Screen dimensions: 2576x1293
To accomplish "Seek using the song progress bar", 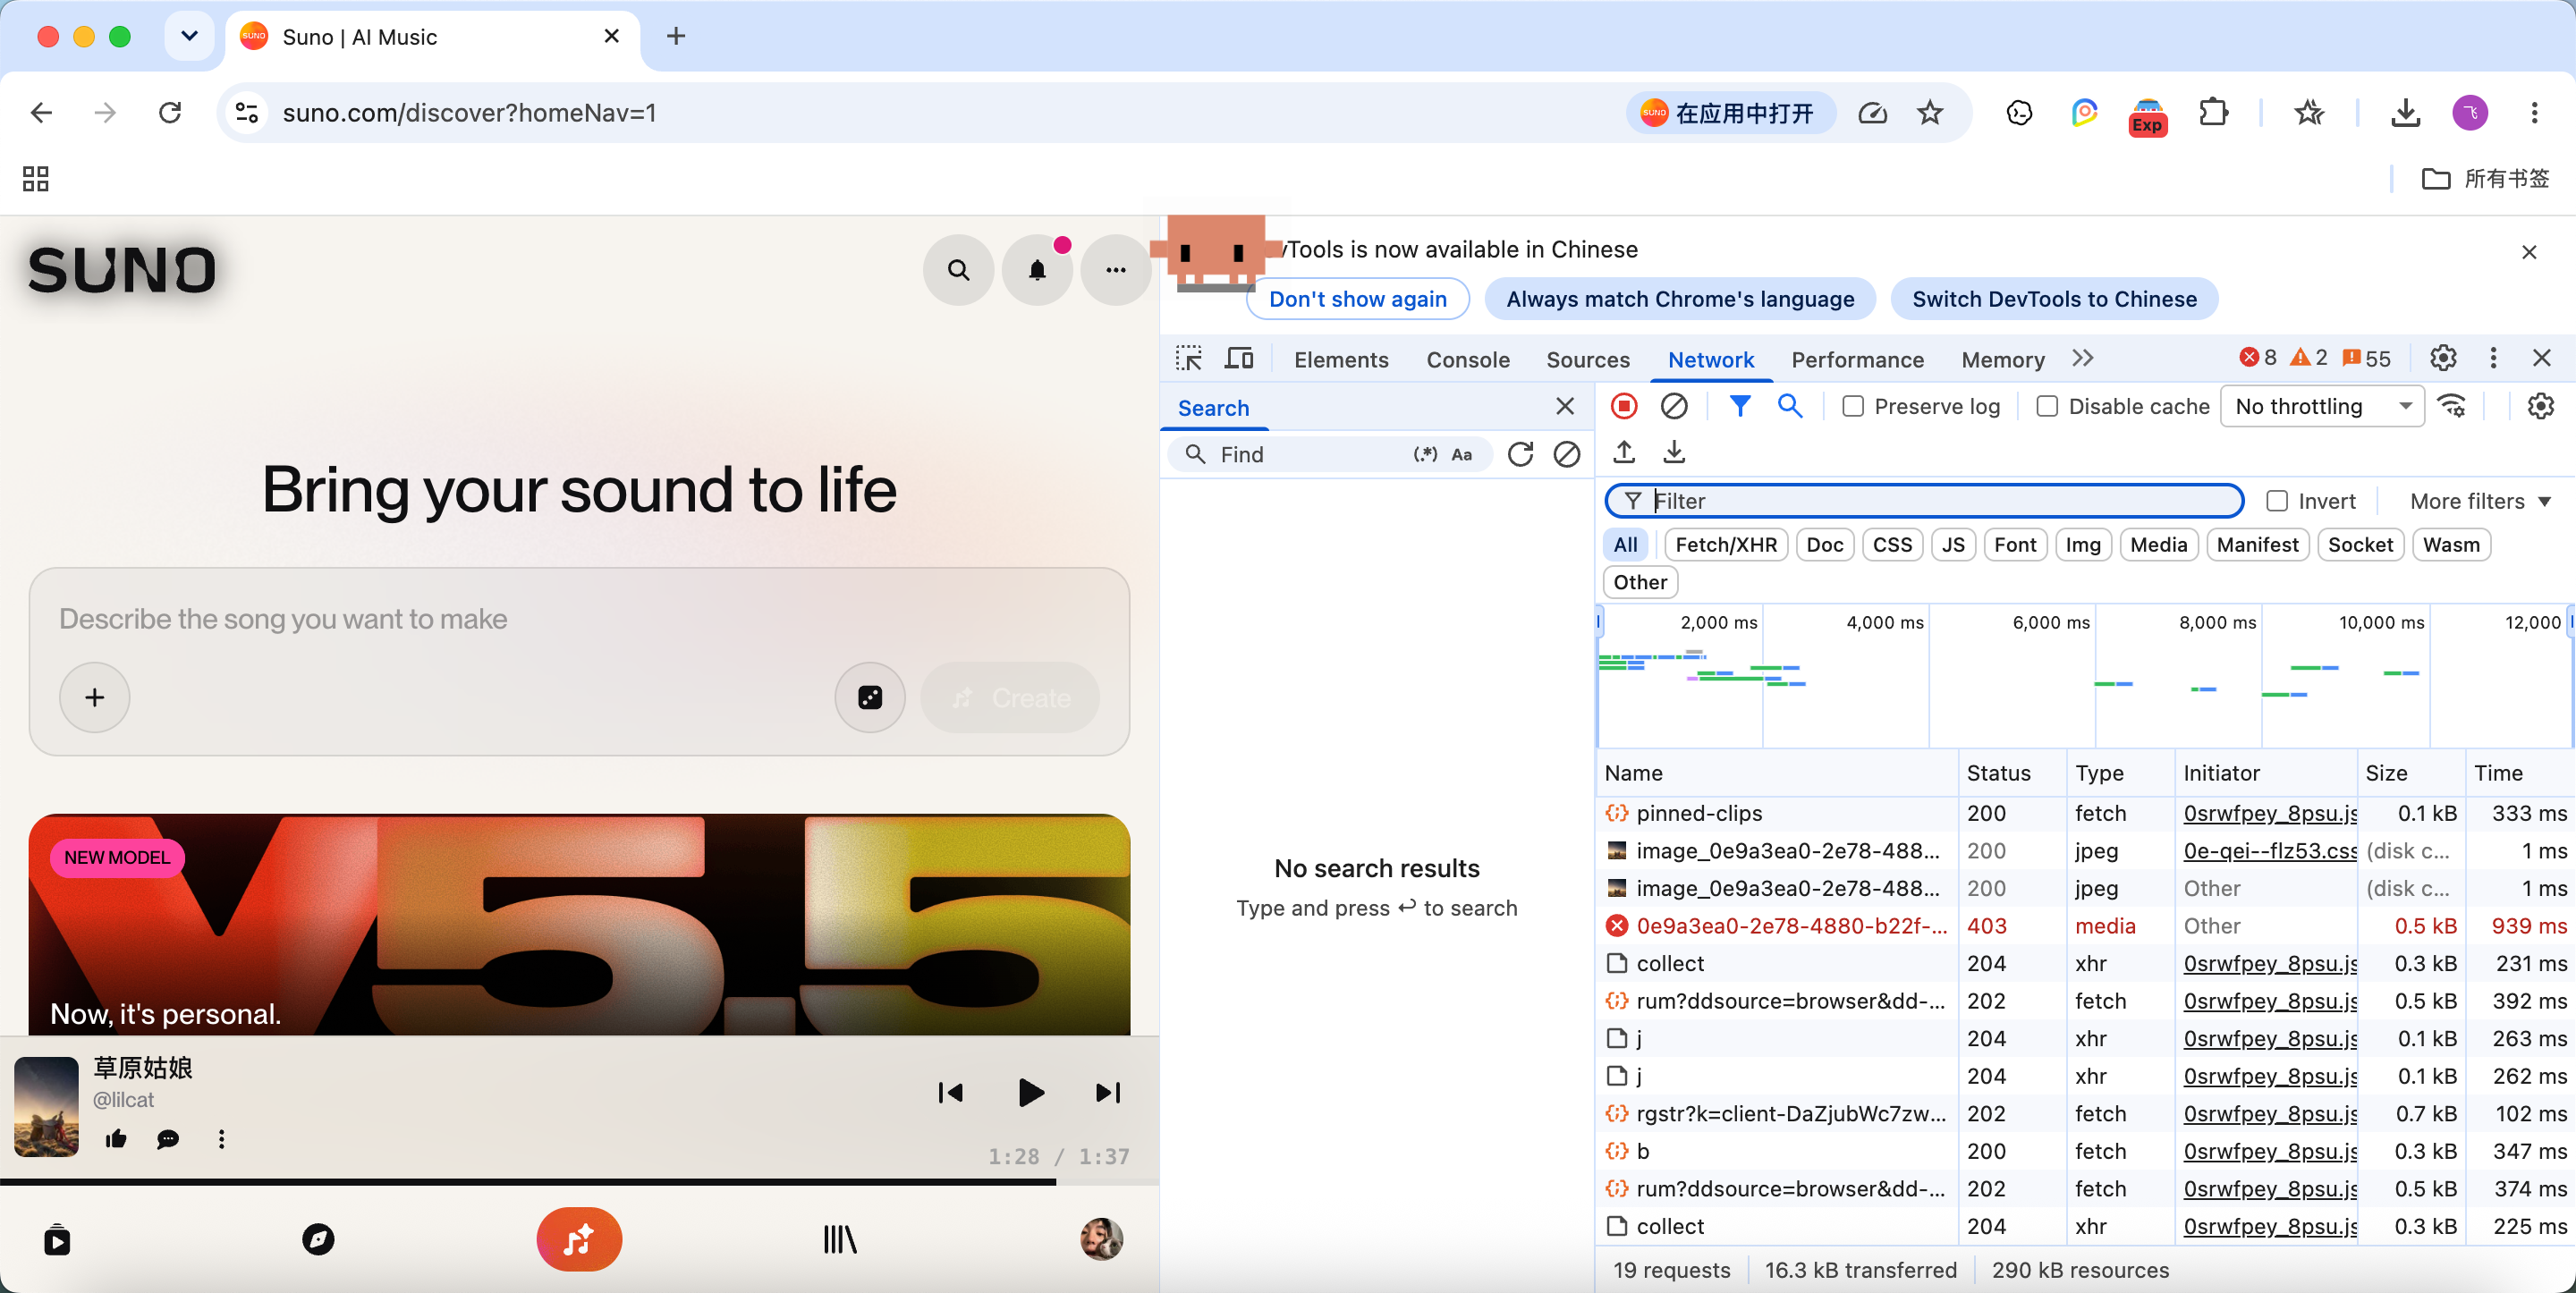I will click(579, 1182).
